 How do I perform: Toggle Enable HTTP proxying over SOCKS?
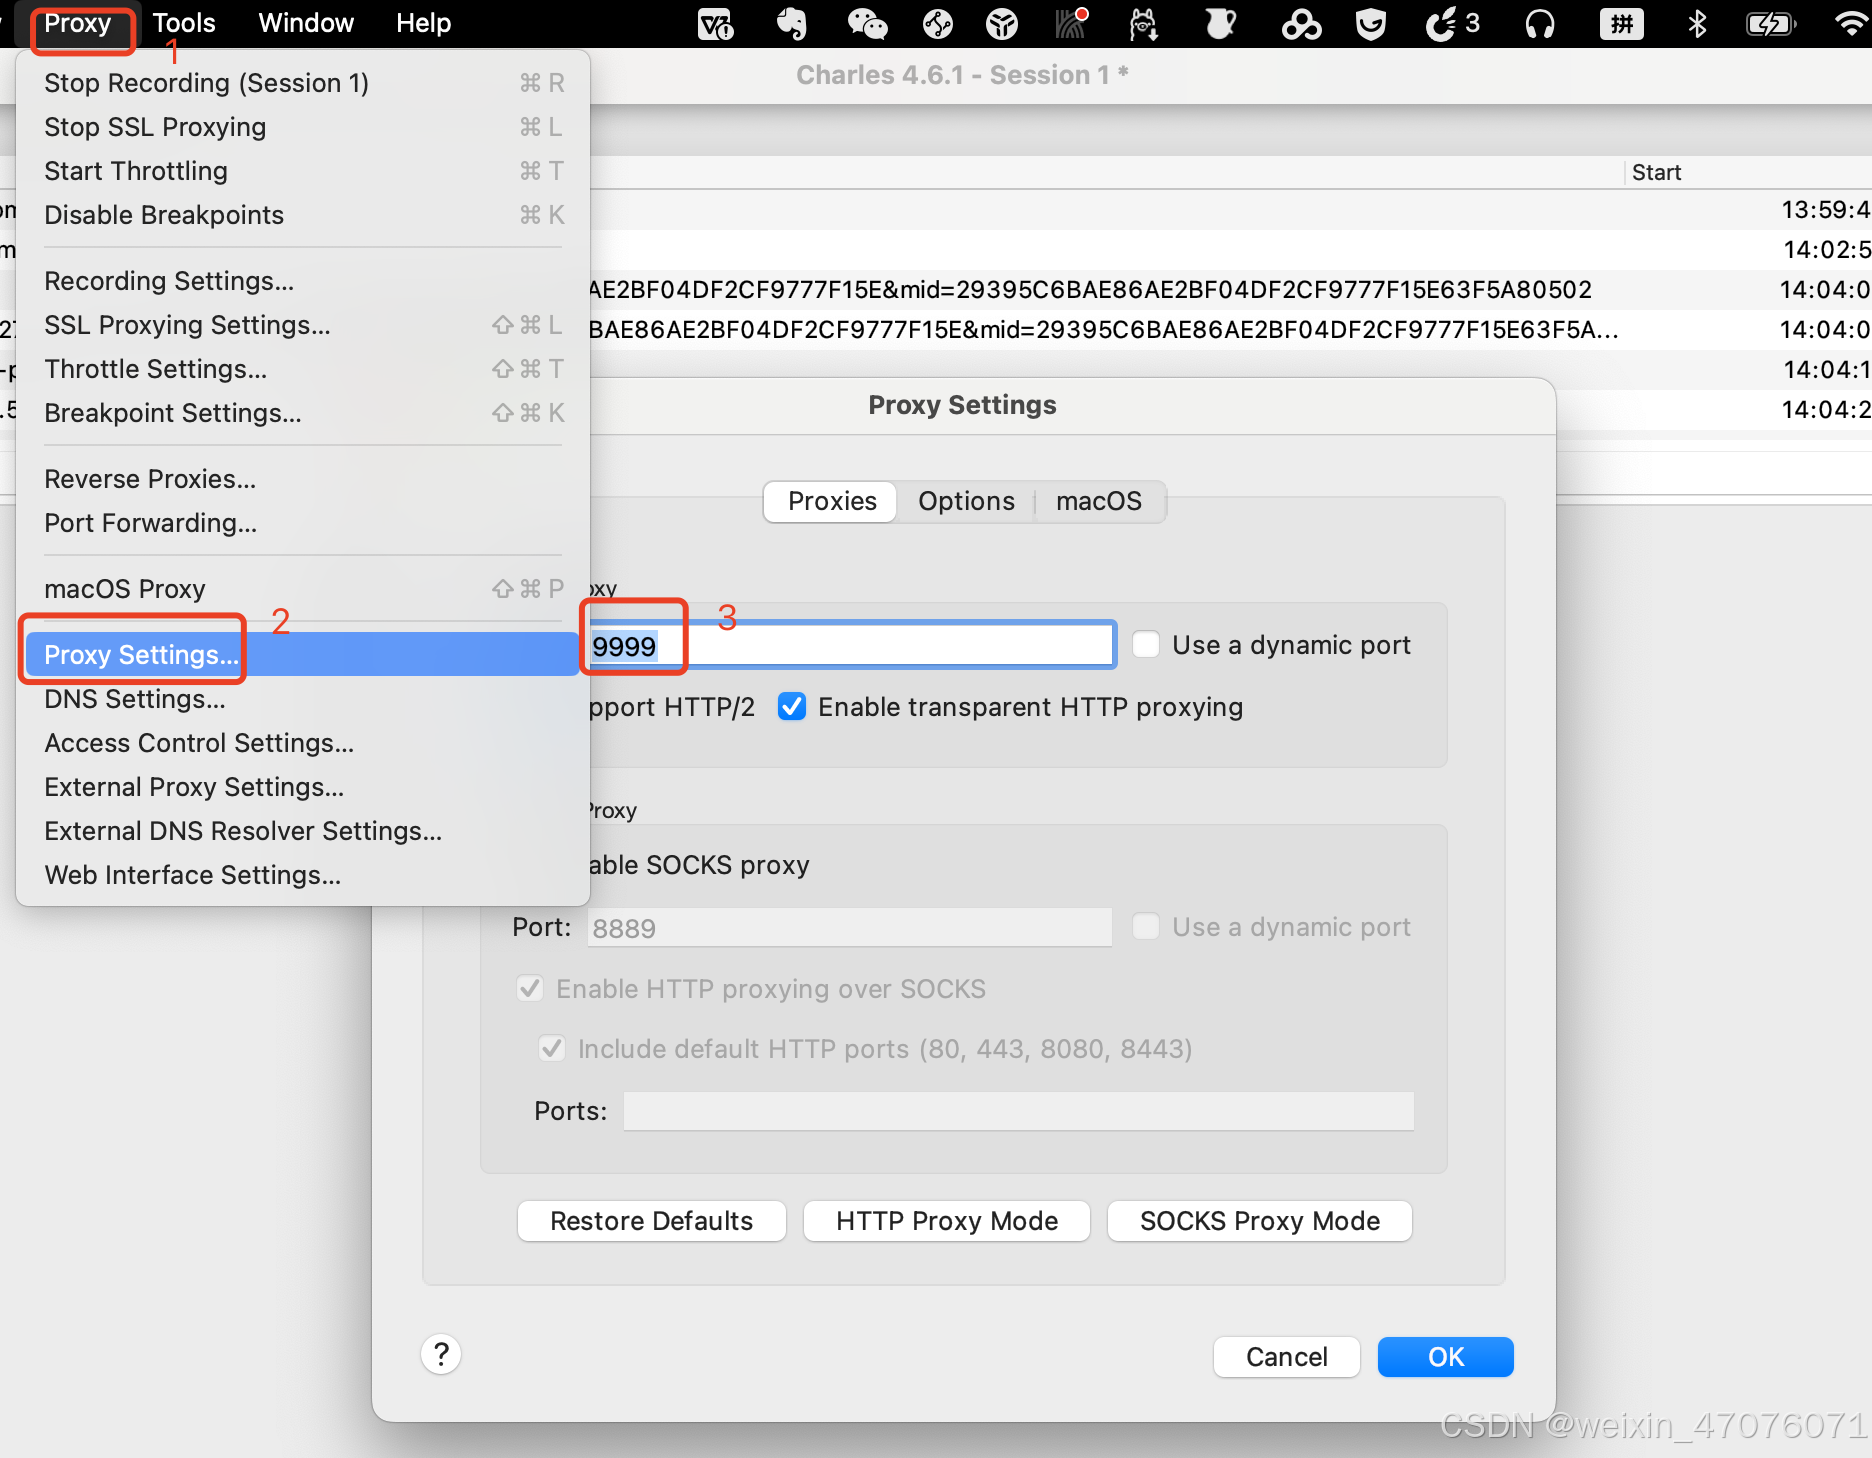point(530,988)
